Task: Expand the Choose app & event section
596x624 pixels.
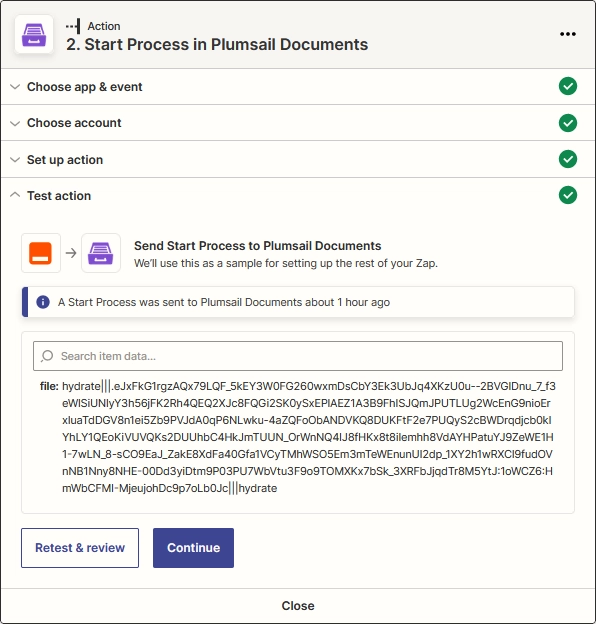Action: pos(298,87)
